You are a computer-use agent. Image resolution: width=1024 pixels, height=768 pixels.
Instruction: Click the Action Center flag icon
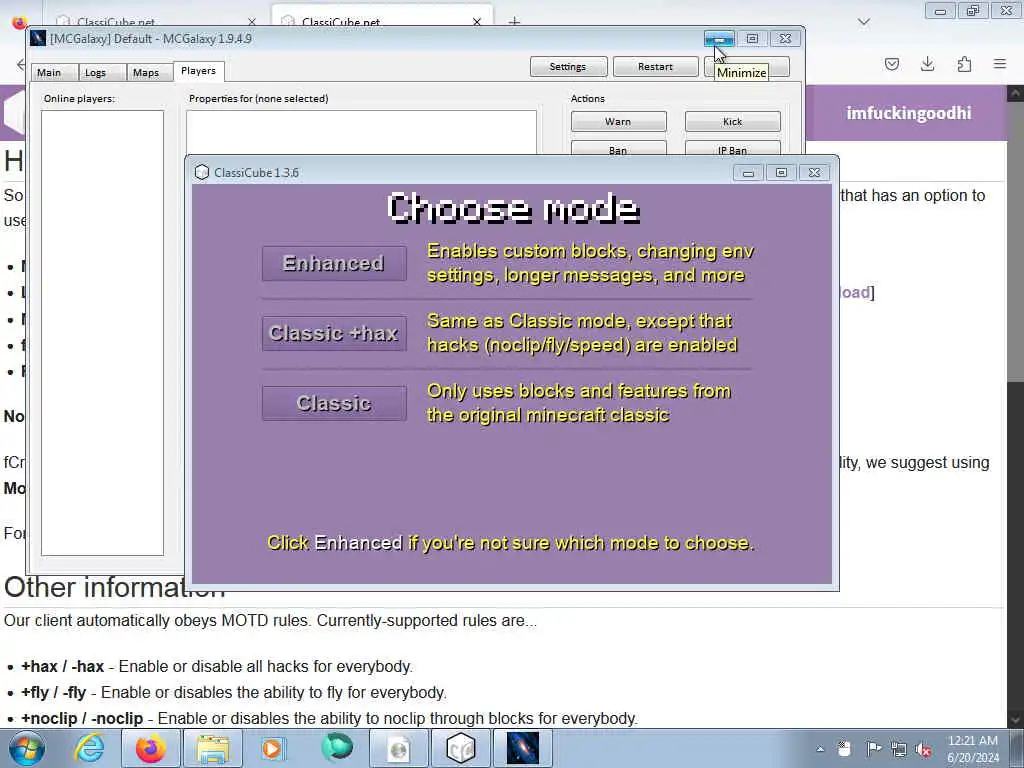coord(873,749)
